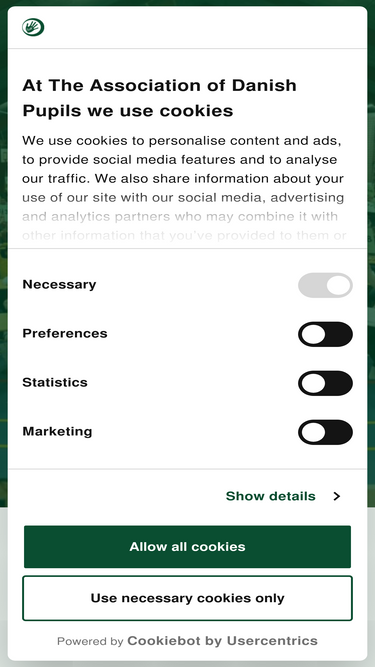Select the Necessary category label
The width and height of the screenshot is (375, 667).
click(59, 284)
